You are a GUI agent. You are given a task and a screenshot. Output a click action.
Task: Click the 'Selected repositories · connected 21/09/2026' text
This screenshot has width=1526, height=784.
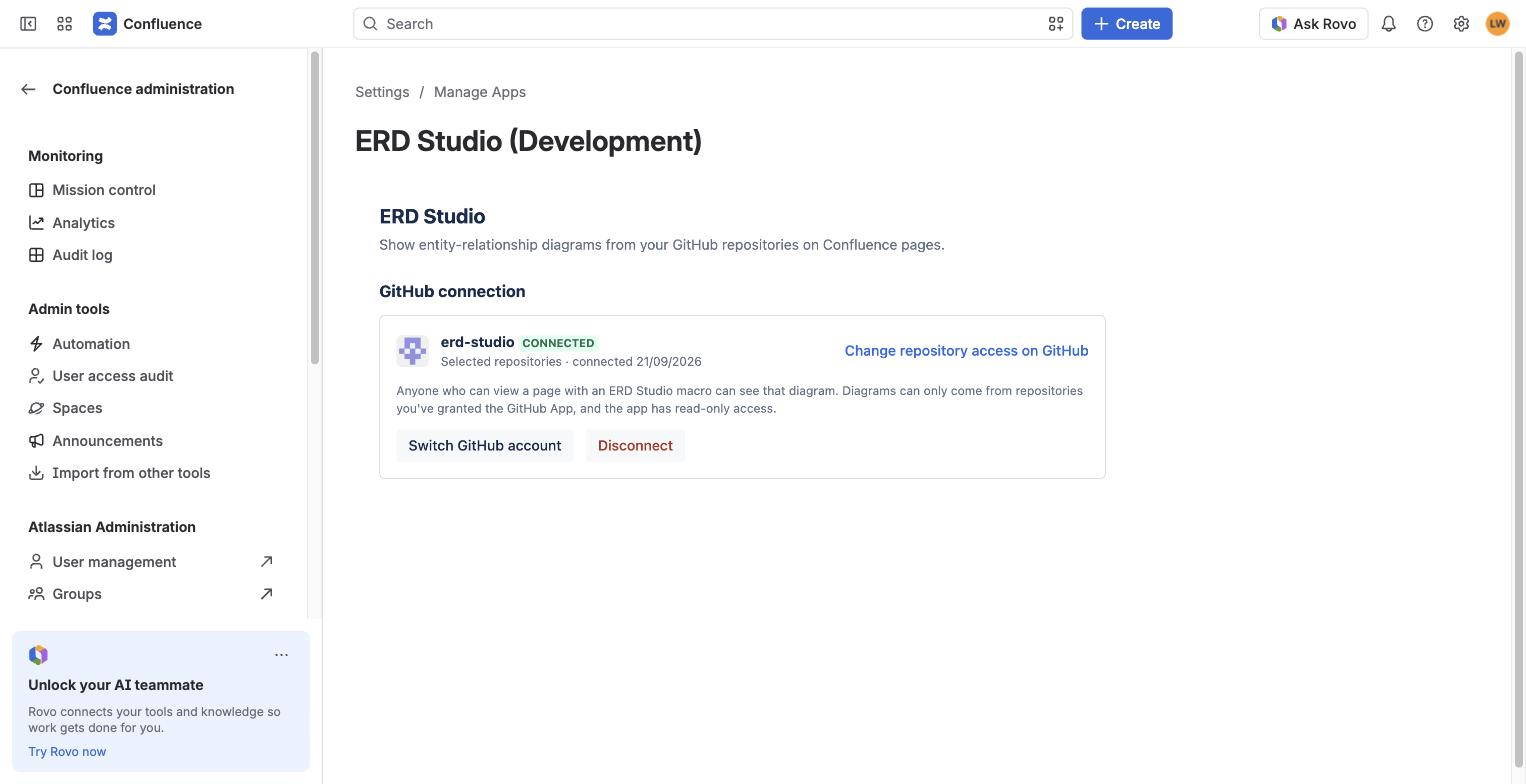[x=571, y=361]
